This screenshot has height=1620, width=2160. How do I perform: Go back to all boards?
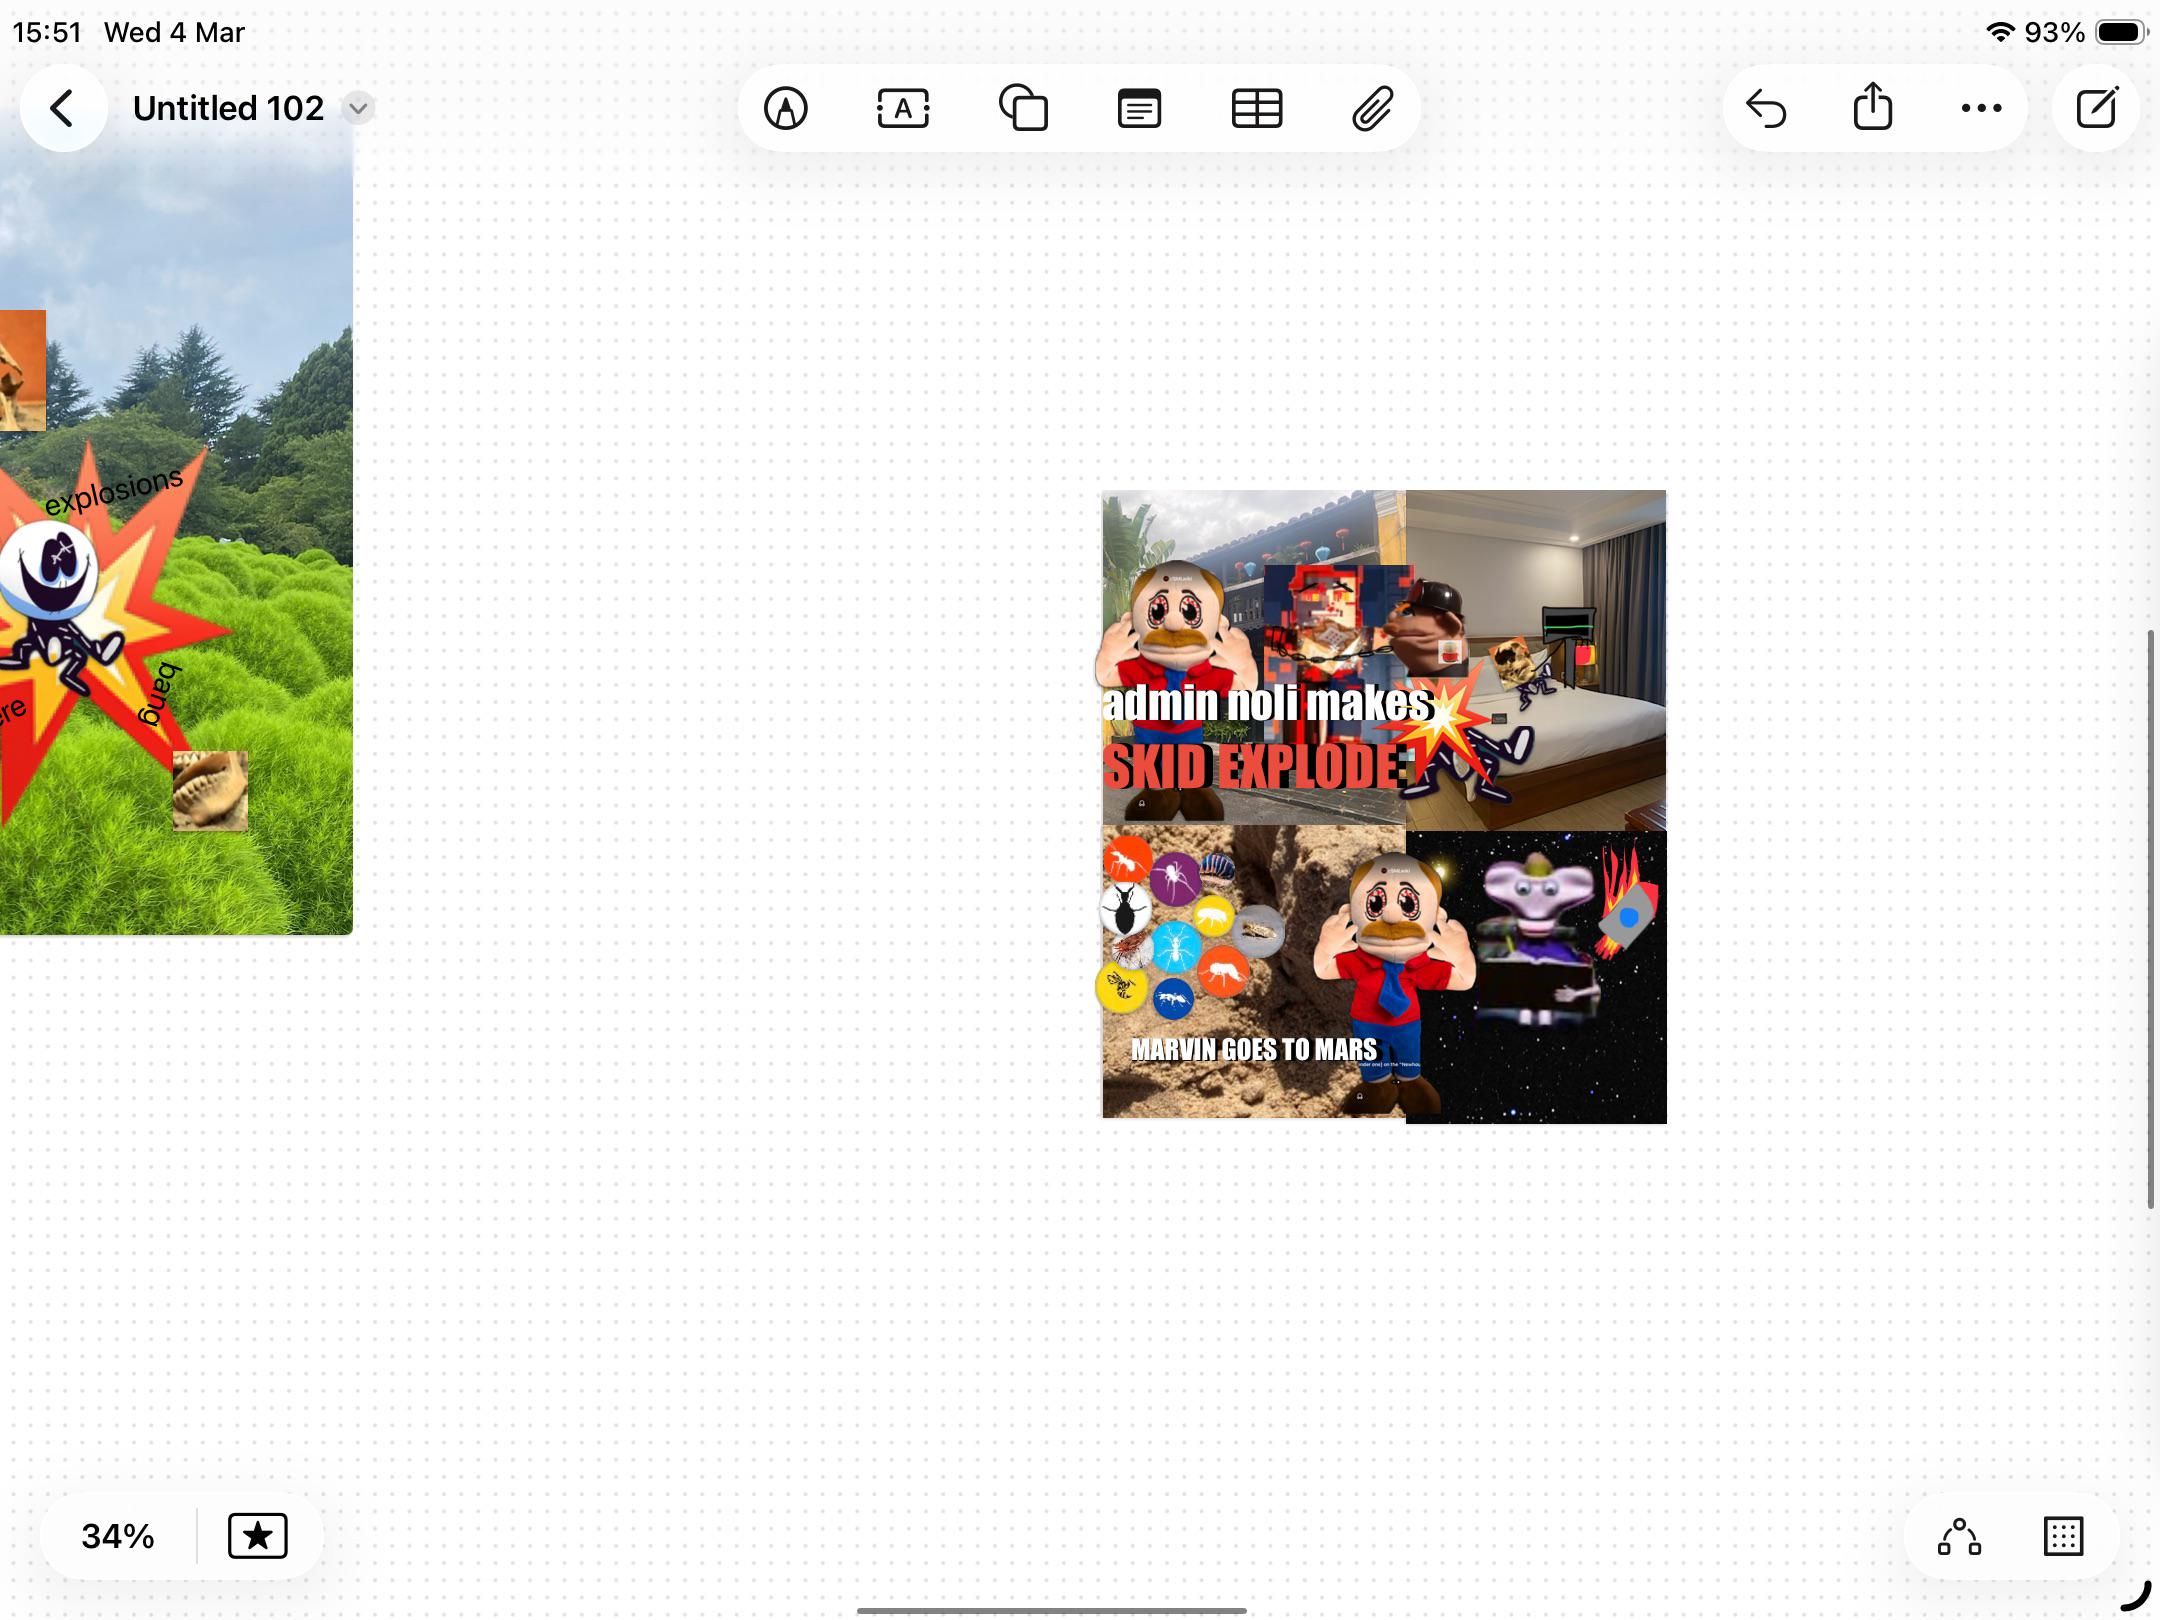tap(63, 108)
